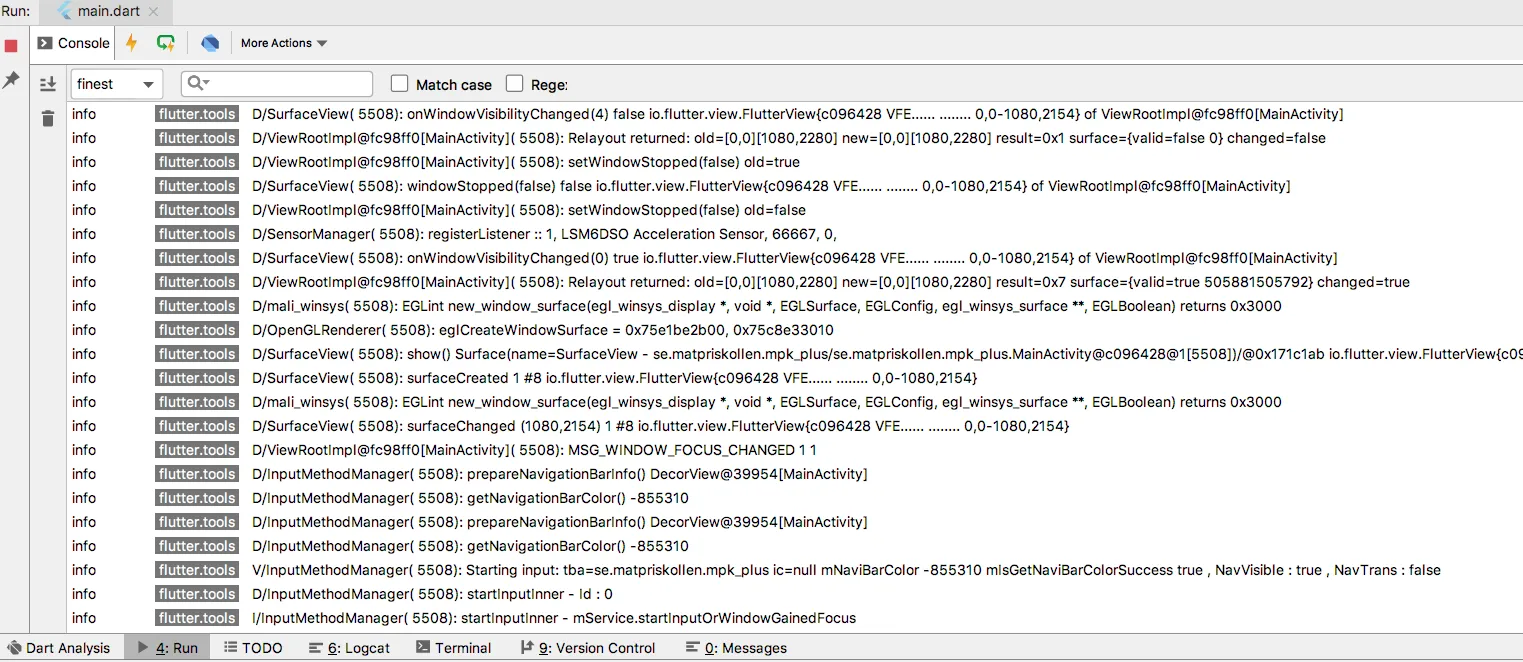
Task: Select onWindowVisibilityChanged(0) log line
Action: 795,258
